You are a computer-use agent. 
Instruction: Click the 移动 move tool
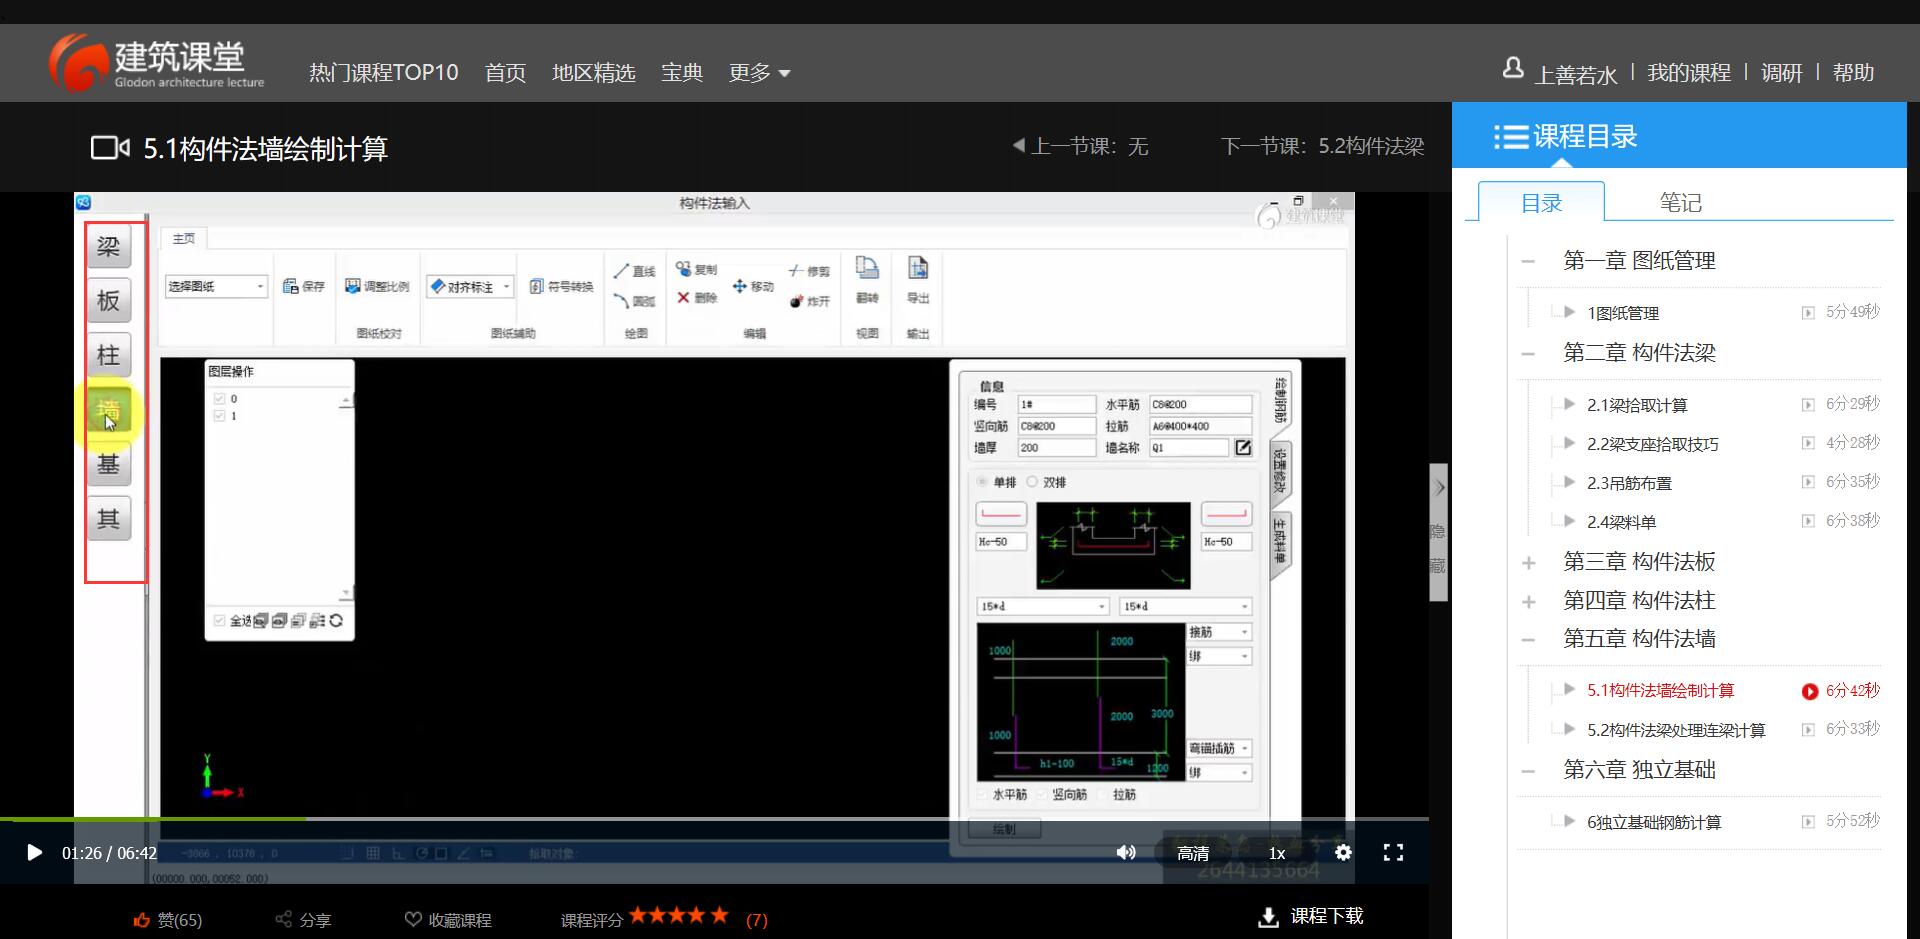[754, 286]
